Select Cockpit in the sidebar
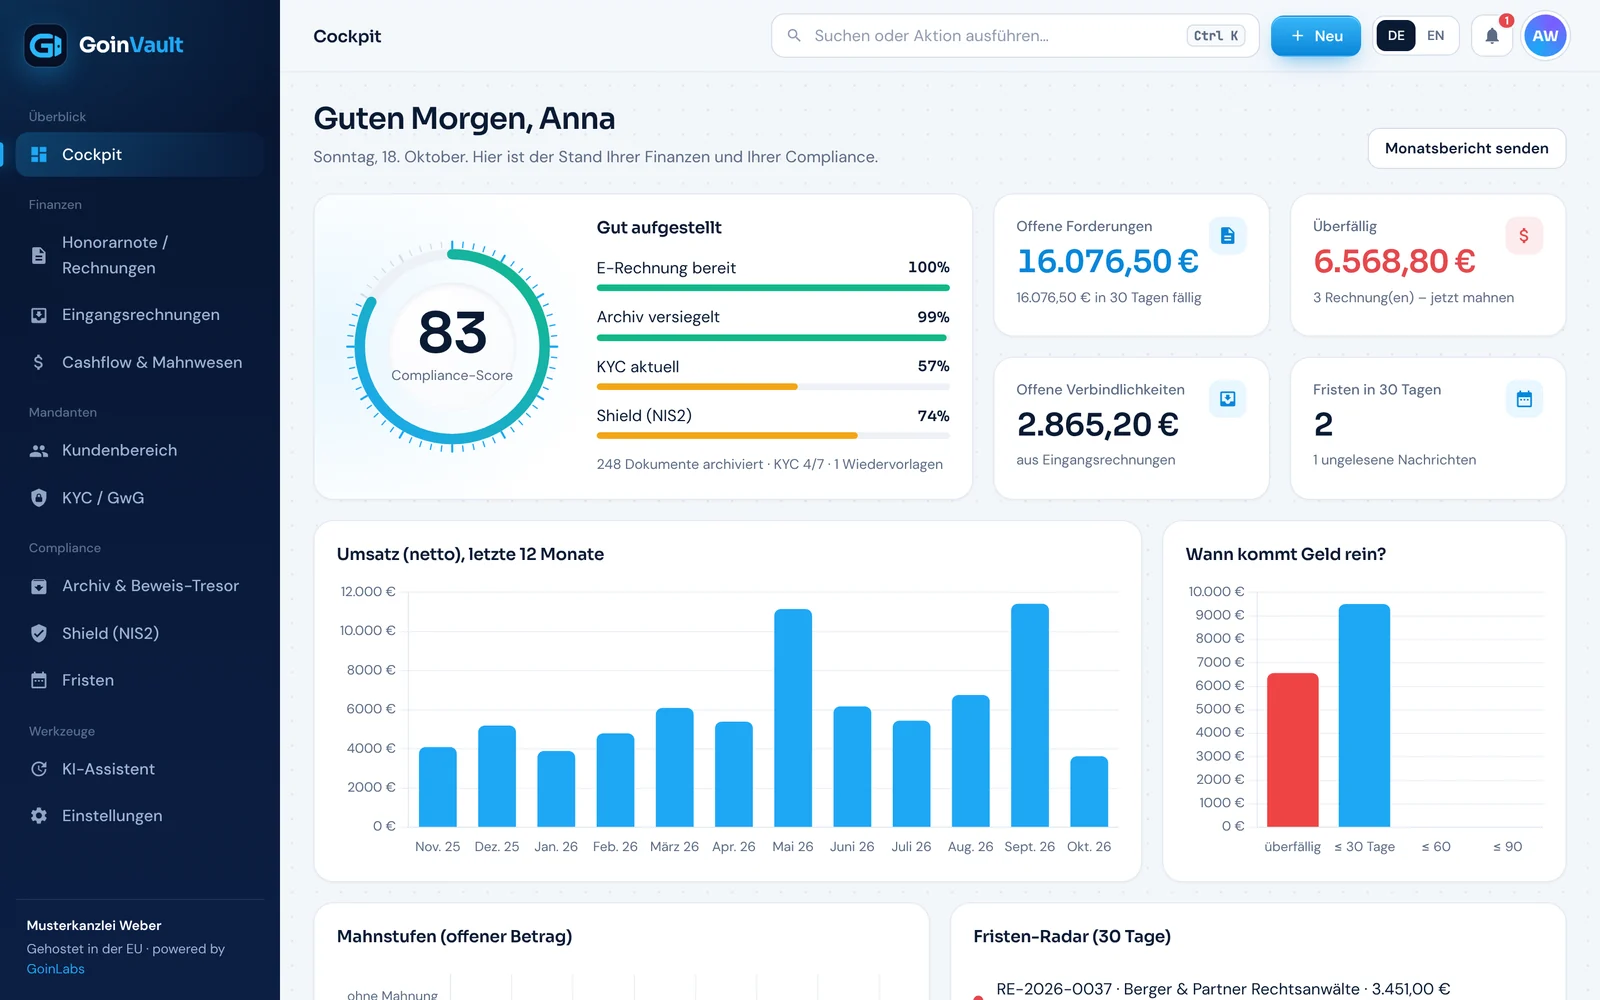This screenshot has height=1000, width=1600. tap(139, 154)
